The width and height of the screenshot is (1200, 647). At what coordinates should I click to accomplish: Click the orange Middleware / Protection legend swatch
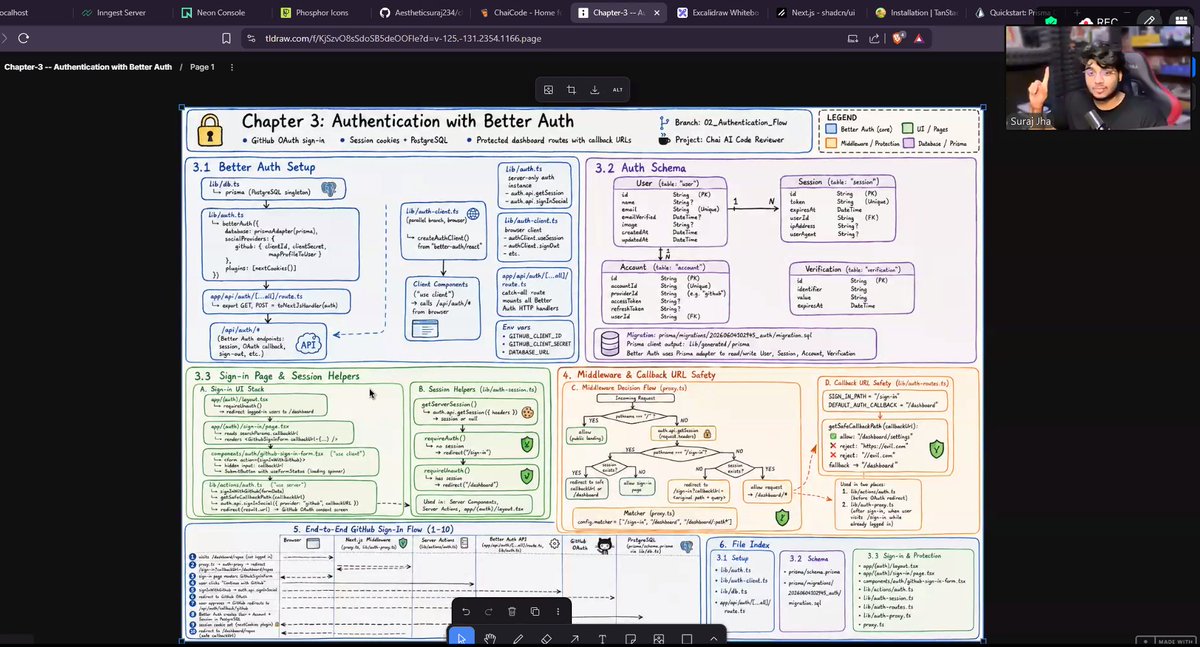(x=831, y=144)
